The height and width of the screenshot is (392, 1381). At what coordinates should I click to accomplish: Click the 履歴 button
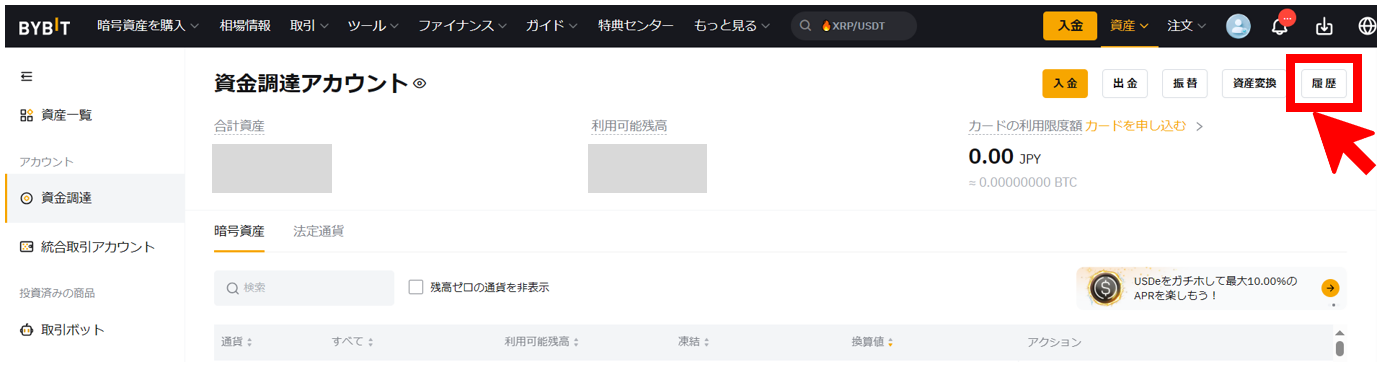[x=1323, y=84]
